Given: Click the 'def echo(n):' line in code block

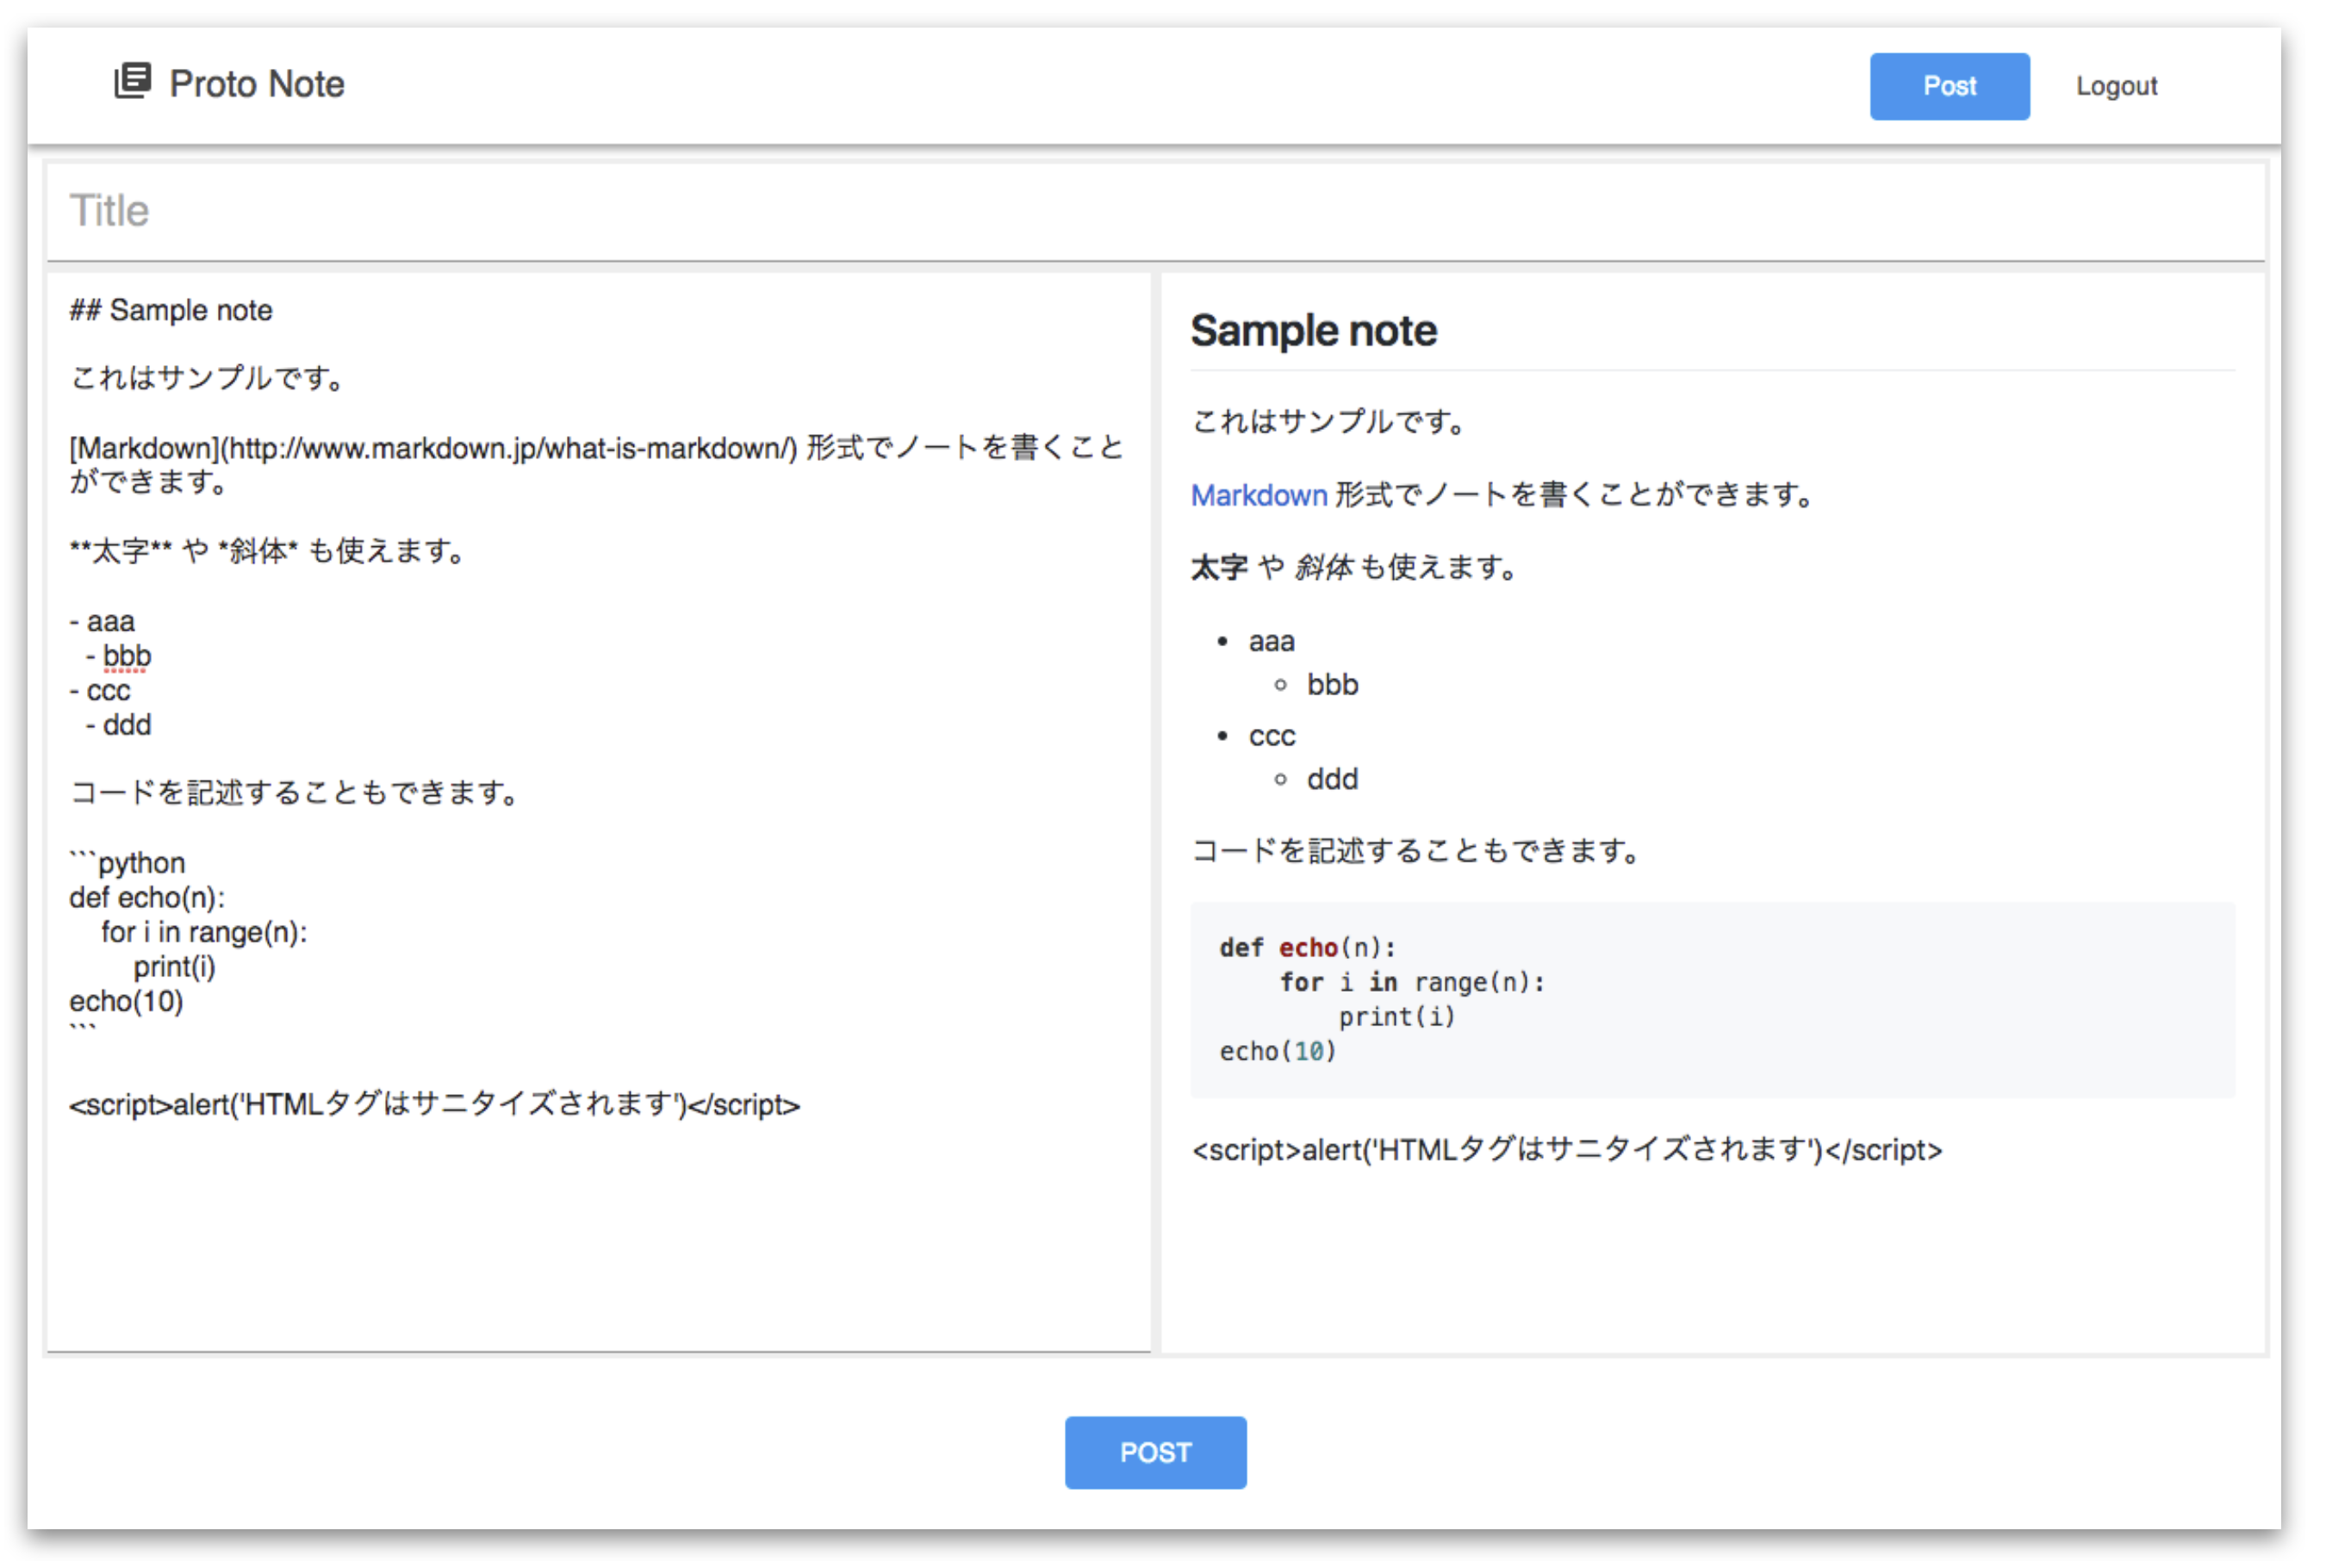Looking at the screenshot, I should [x=1306, y=947].
